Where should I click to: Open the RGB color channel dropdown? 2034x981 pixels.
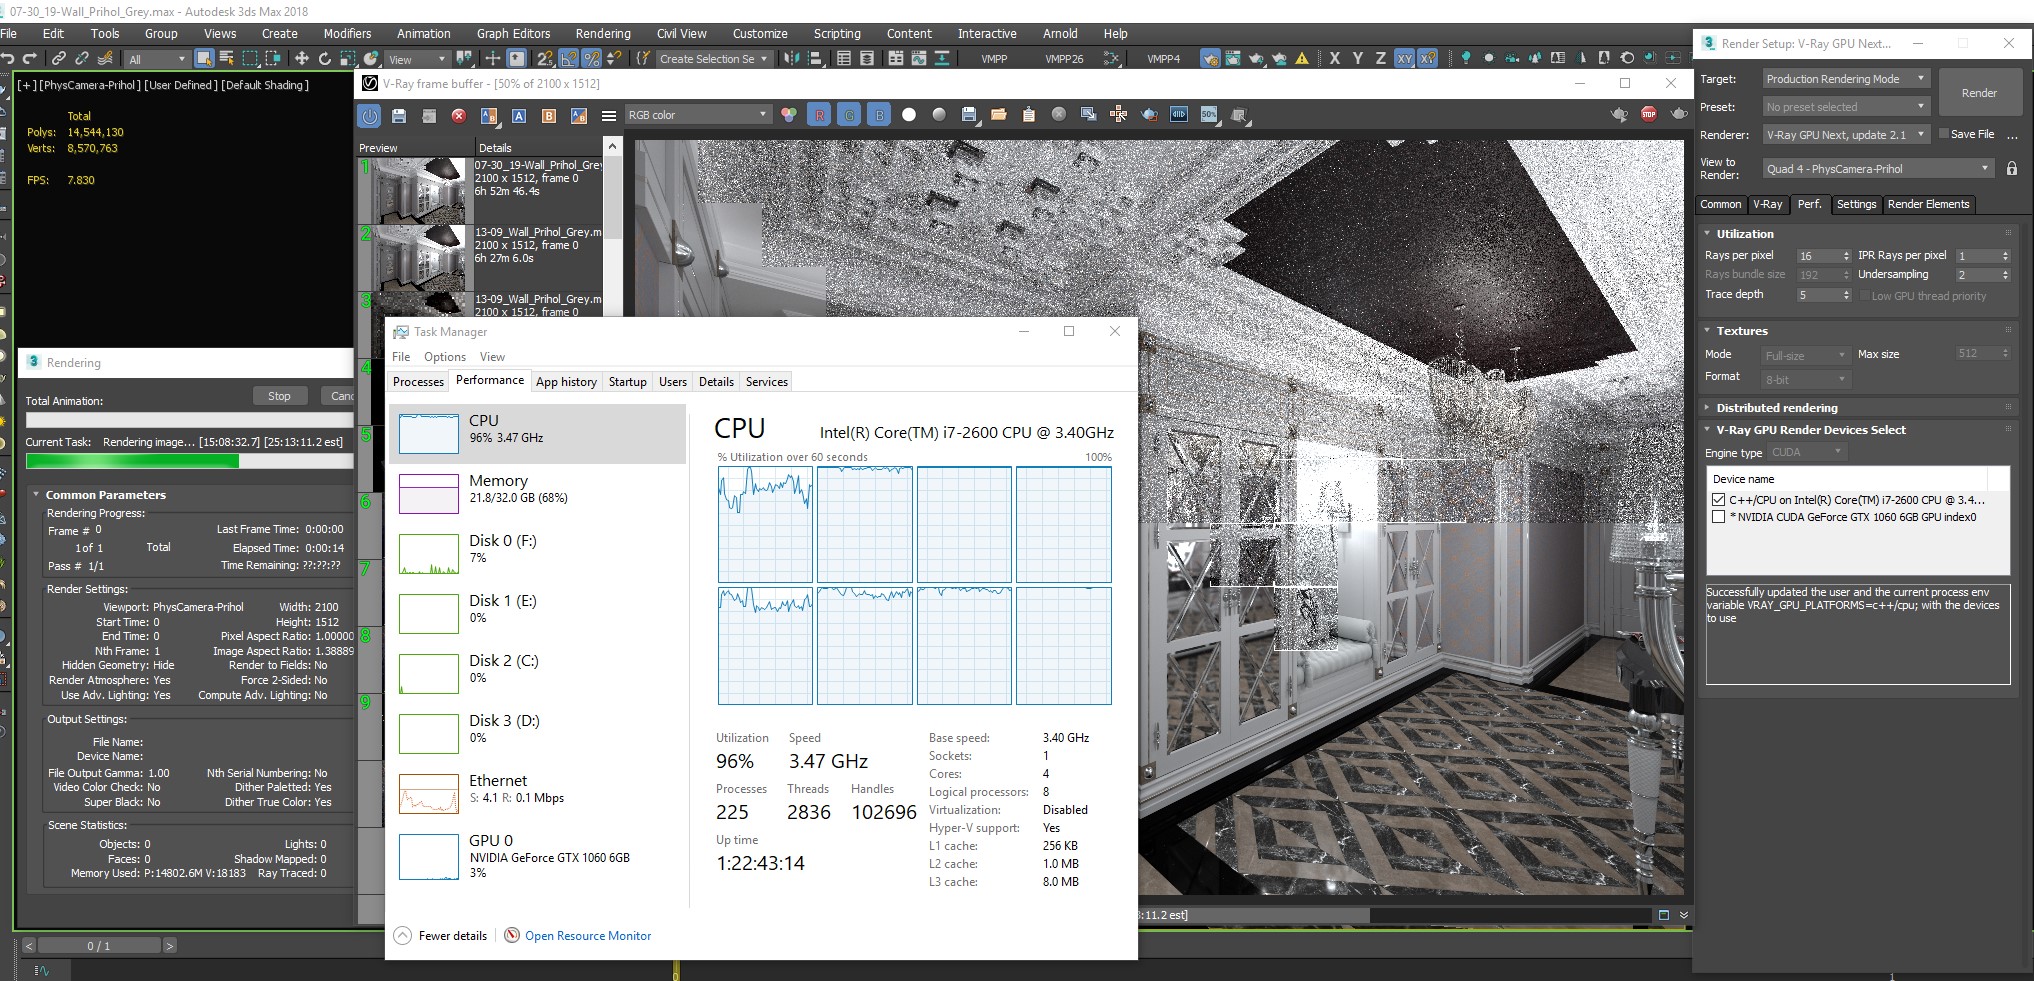point(698,115)
